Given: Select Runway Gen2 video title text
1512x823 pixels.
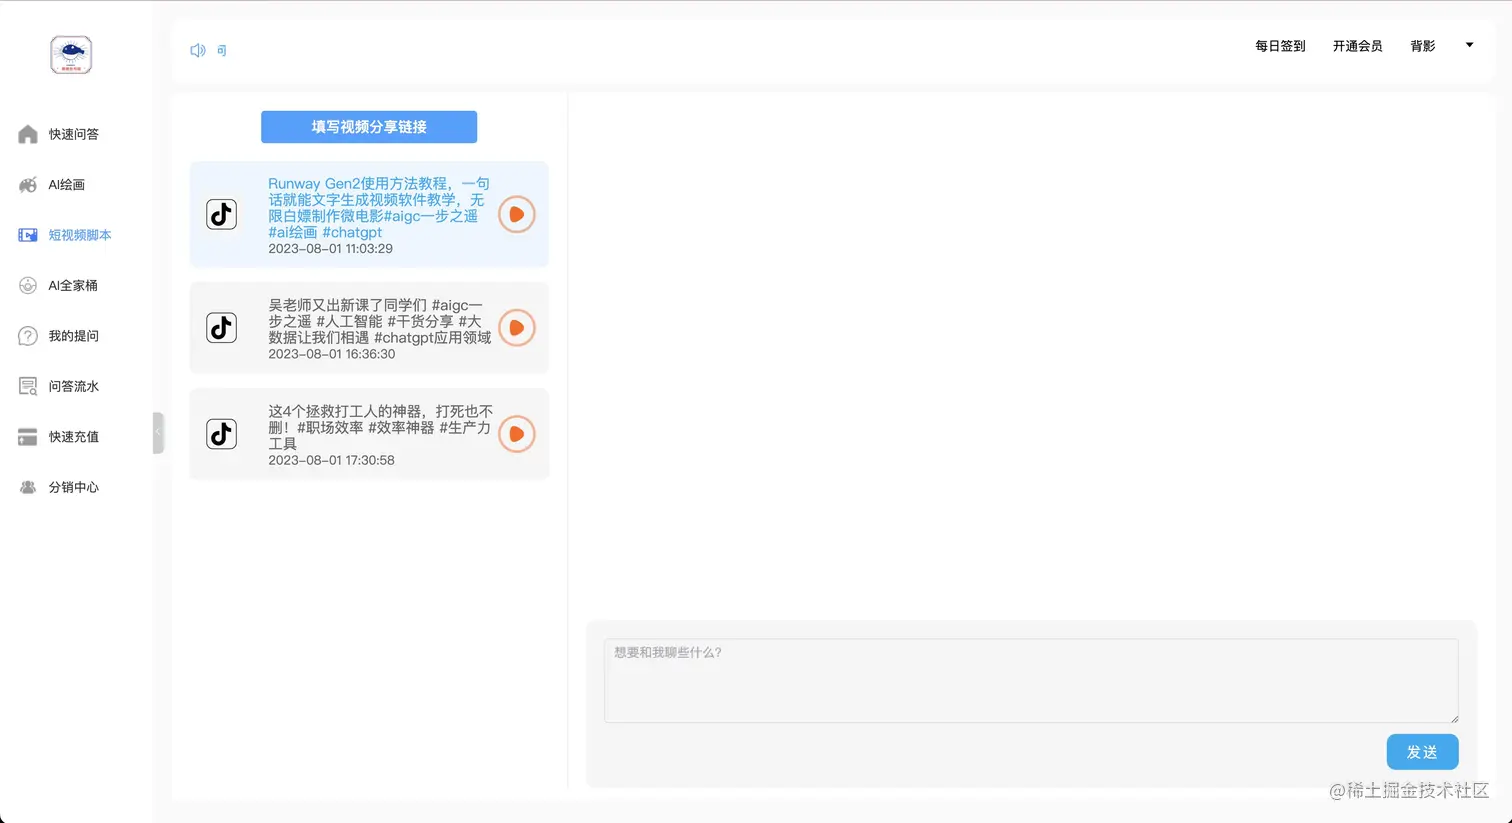Looking at the screenshot, I should 379,208.
